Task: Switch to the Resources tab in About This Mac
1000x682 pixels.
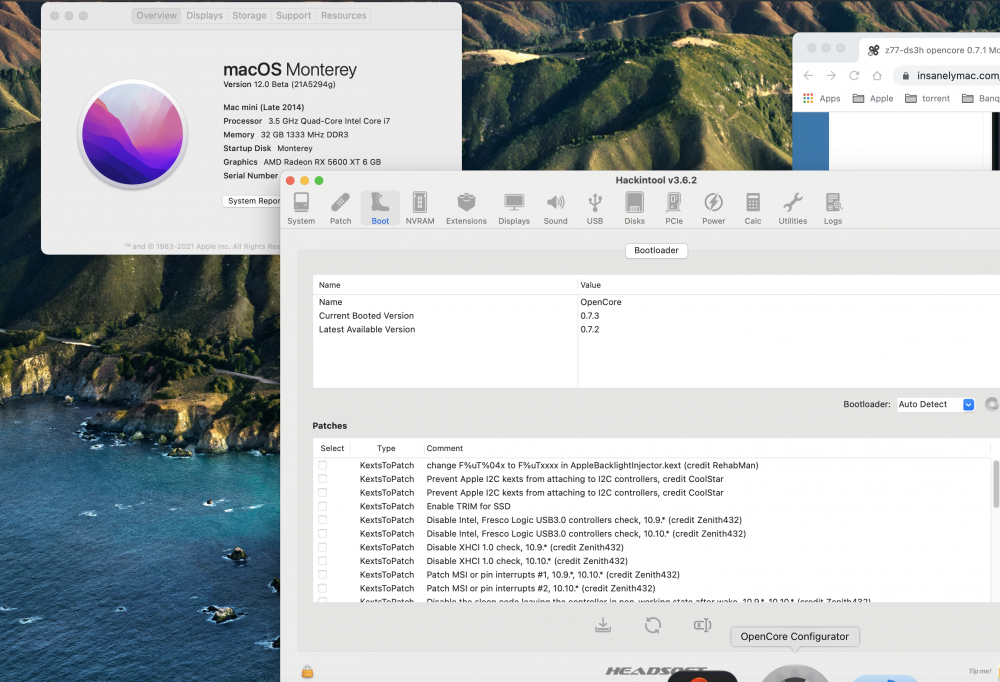Action: click(x=344, y=15)
